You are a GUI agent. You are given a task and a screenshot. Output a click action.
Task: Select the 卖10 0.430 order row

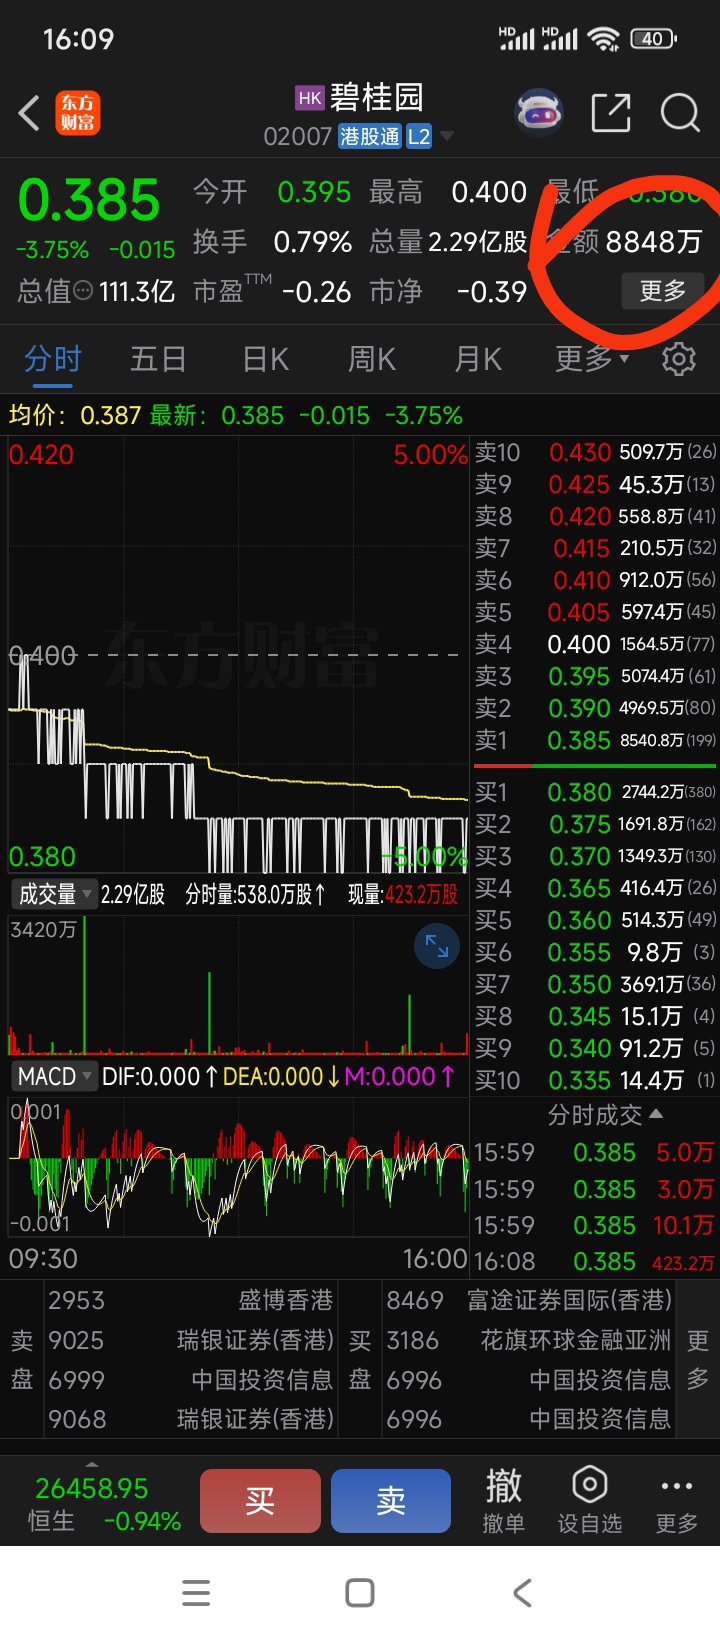595,453
